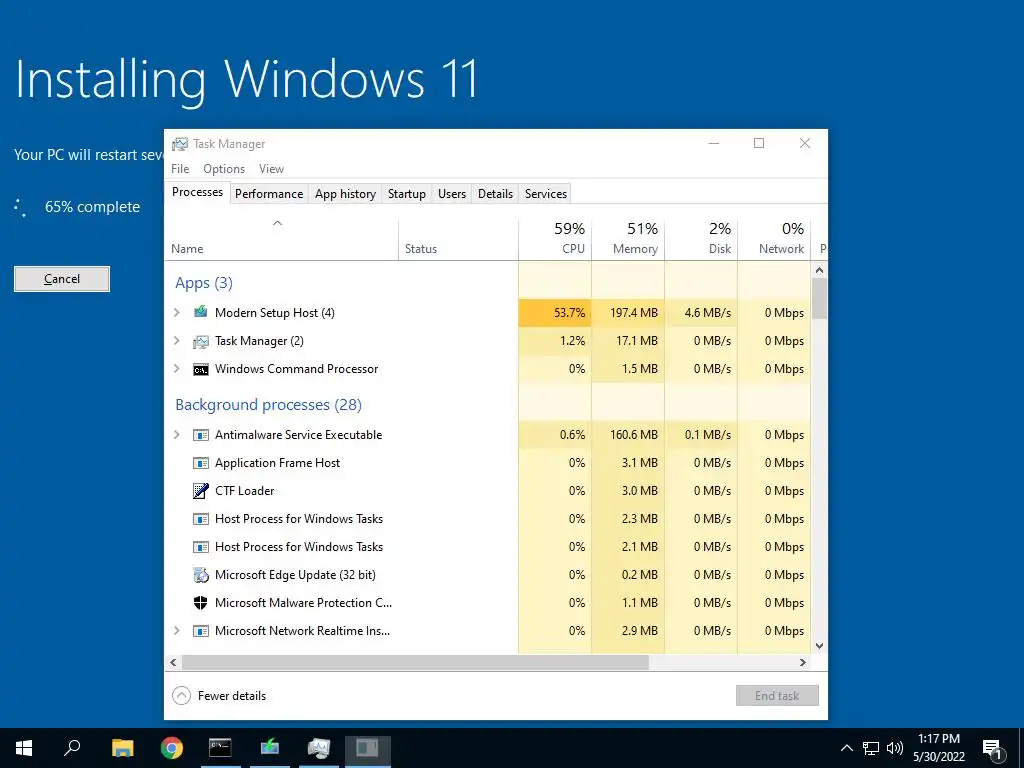Open the Action Center notifications icon
1024x768 pixels.
pos(993,750)
